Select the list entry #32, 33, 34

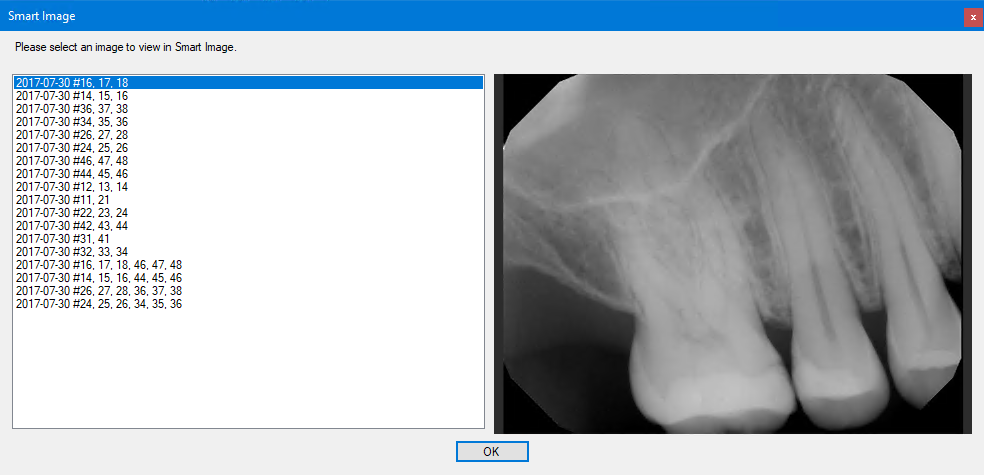click(72, 252)
